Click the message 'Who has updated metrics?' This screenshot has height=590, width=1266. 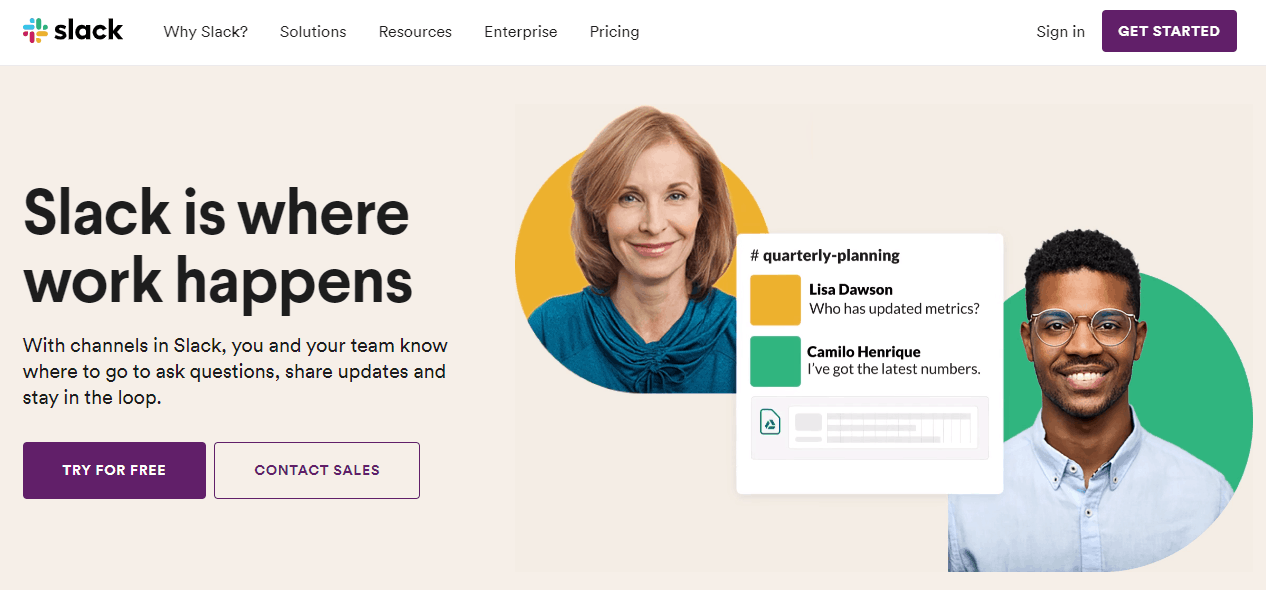(894, 309)
